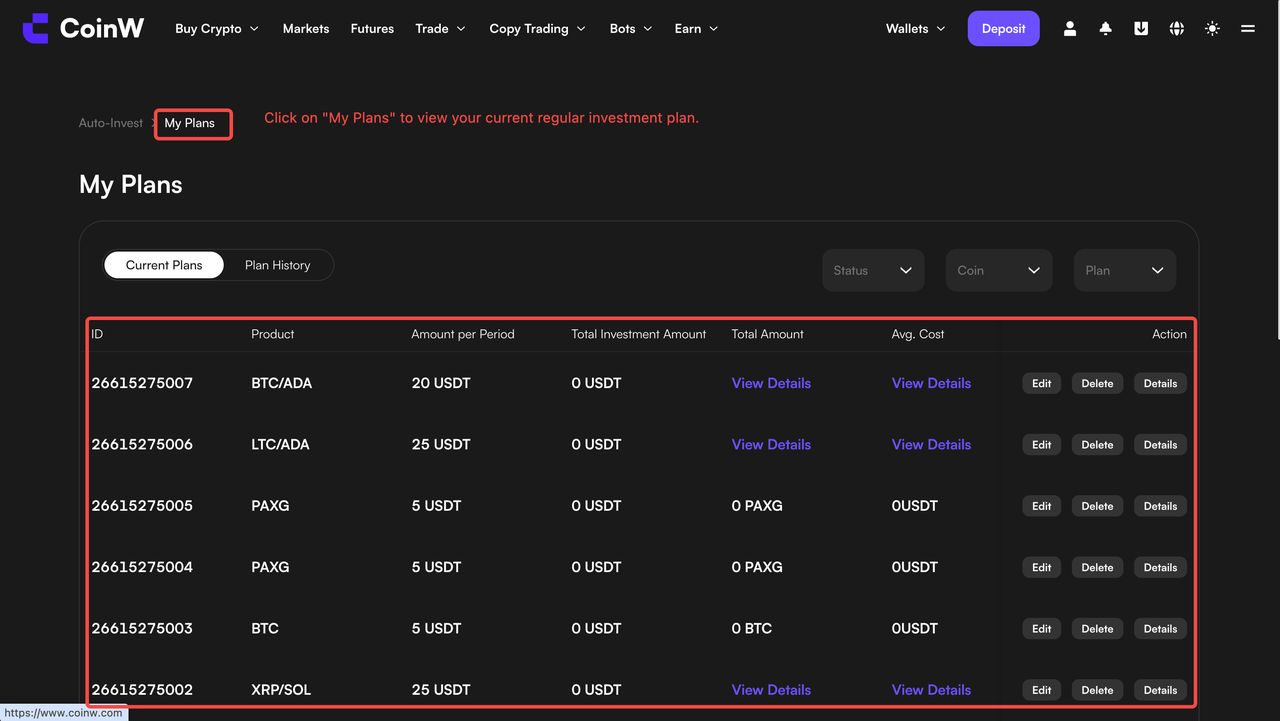
Task: Expand the Wallets menu
Action: tap(916, 29)
